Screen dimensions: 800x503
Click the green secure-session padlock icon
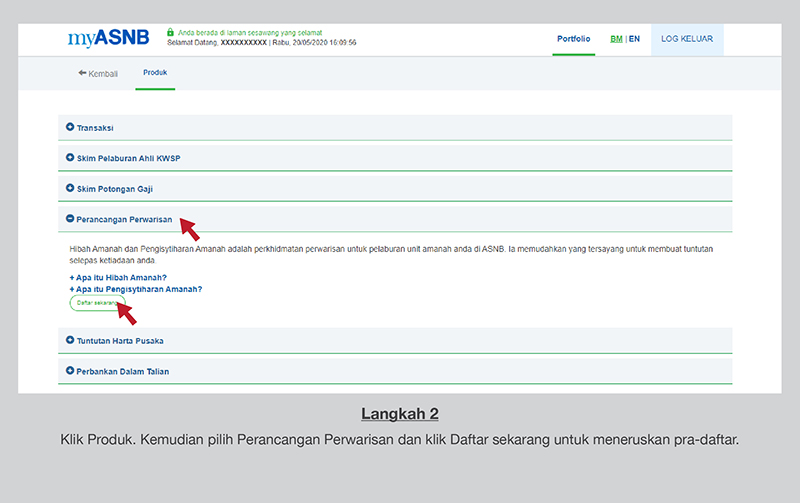coord(171,32)
